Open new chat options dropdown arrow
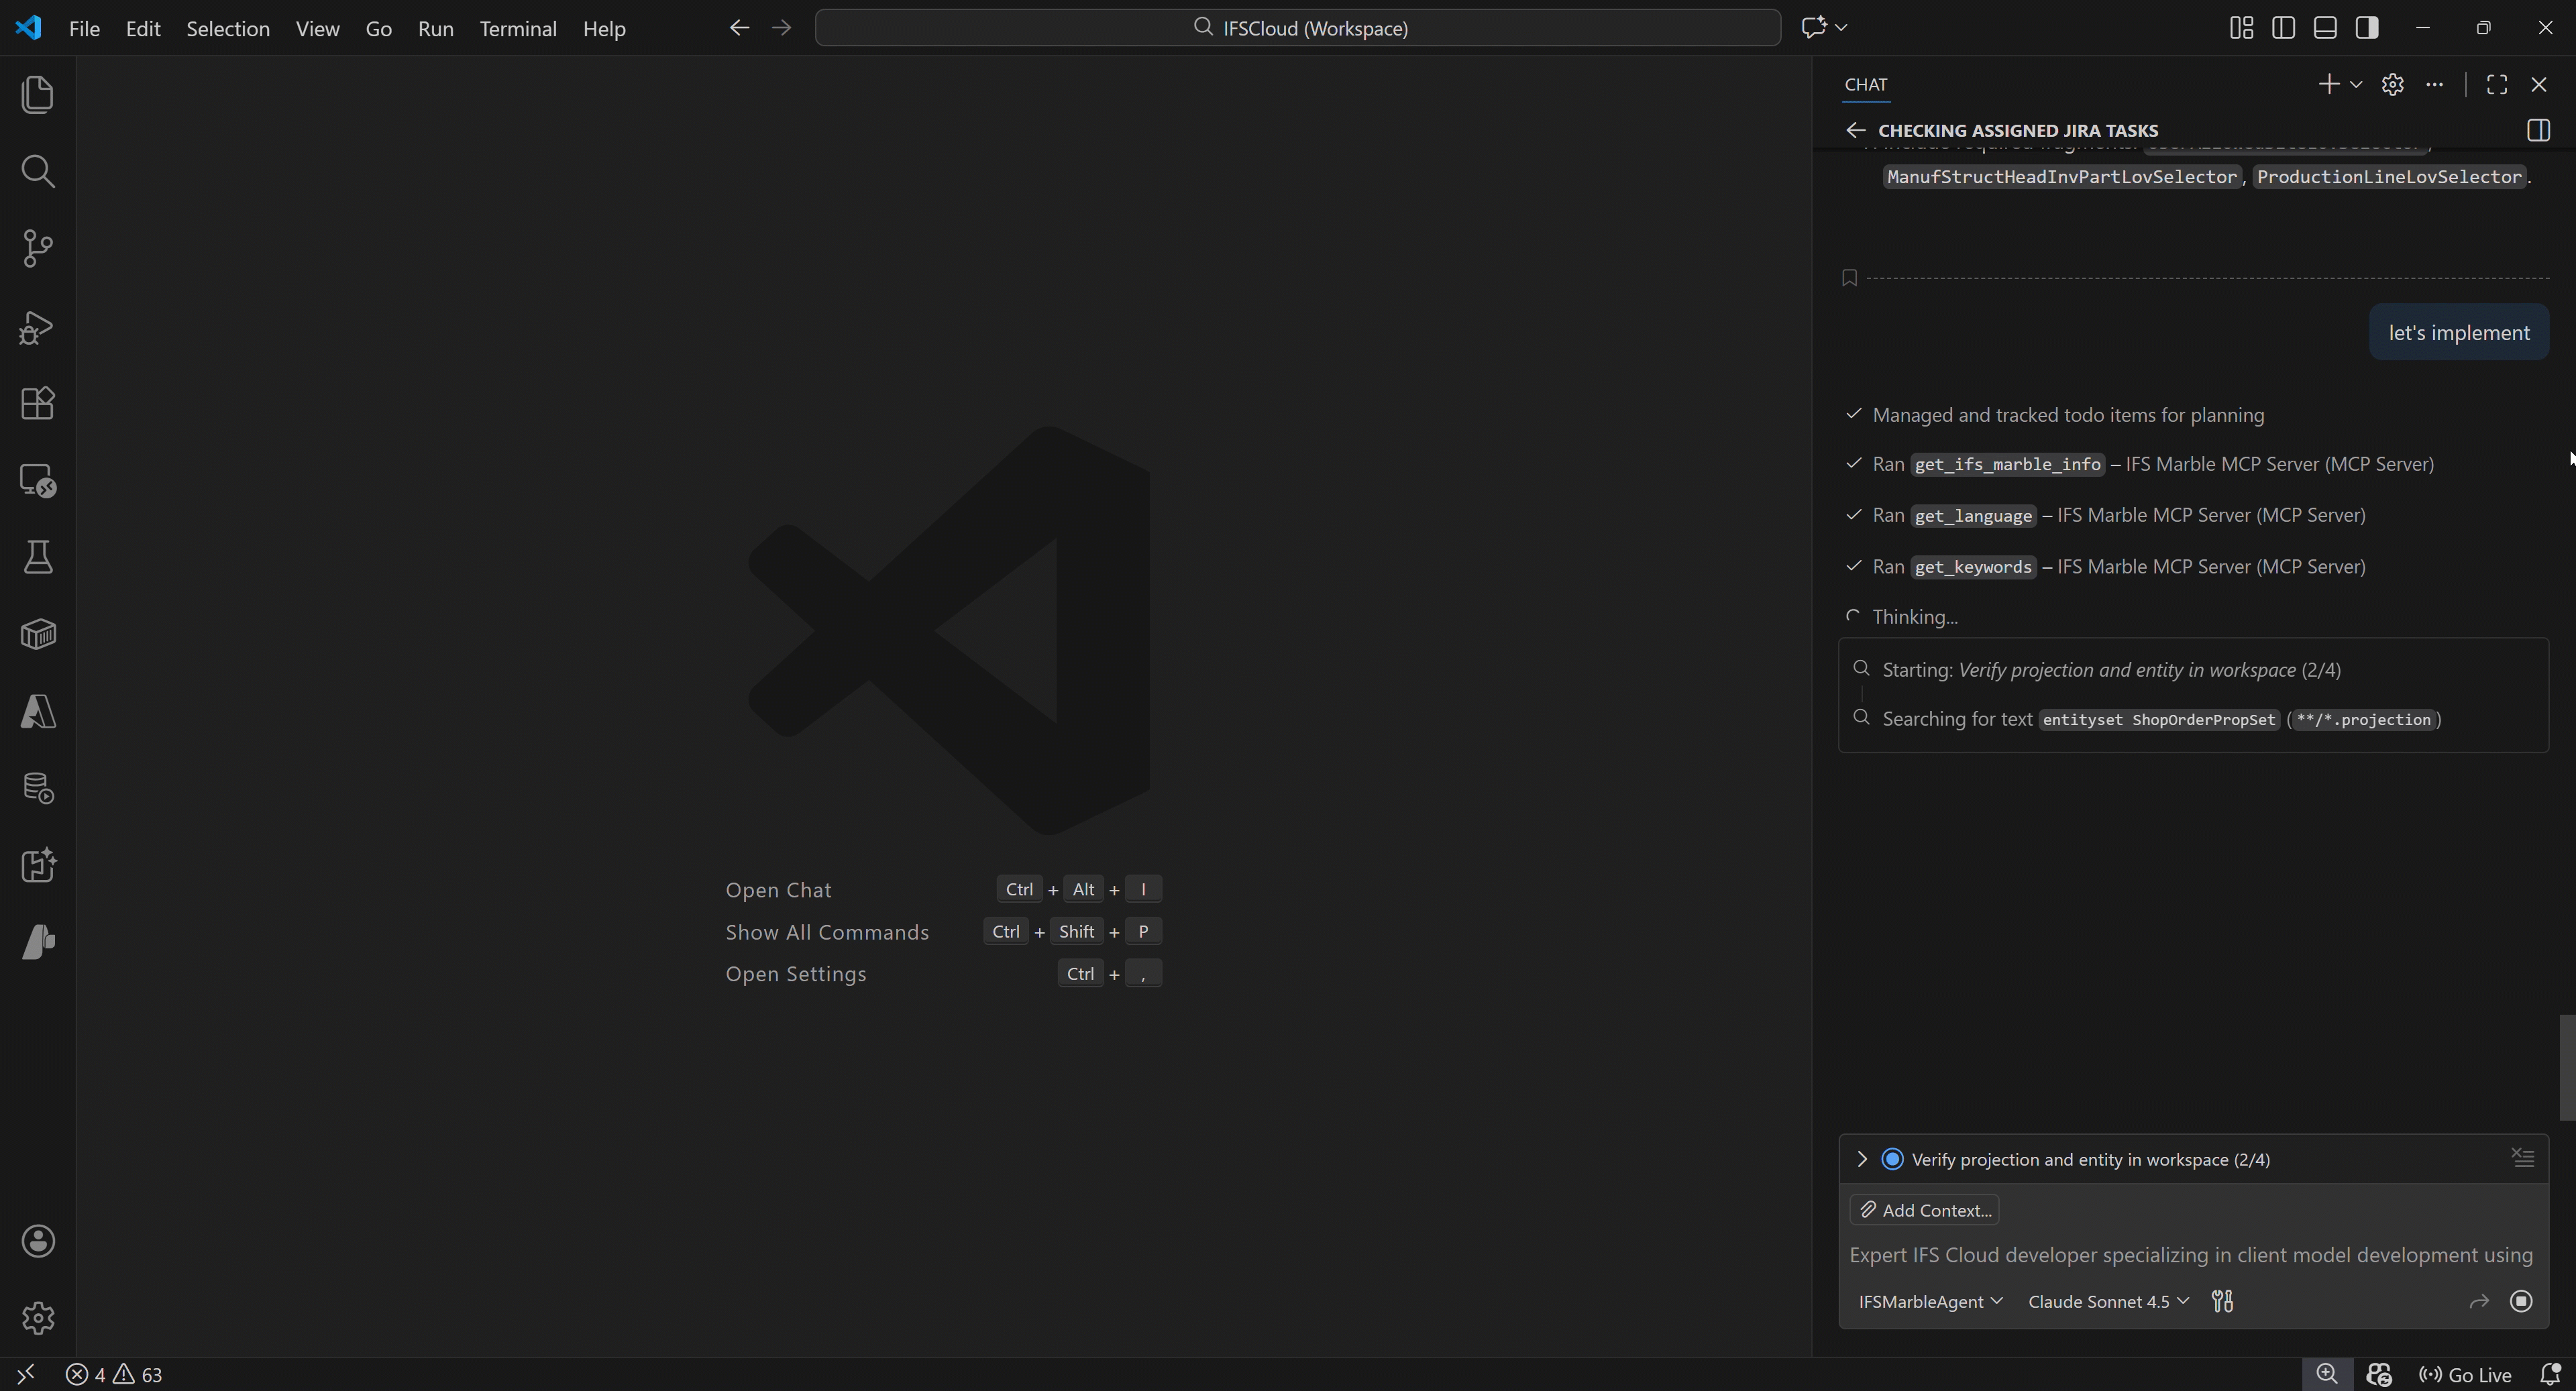2576x1391 pixels. tap(2356, 84)
